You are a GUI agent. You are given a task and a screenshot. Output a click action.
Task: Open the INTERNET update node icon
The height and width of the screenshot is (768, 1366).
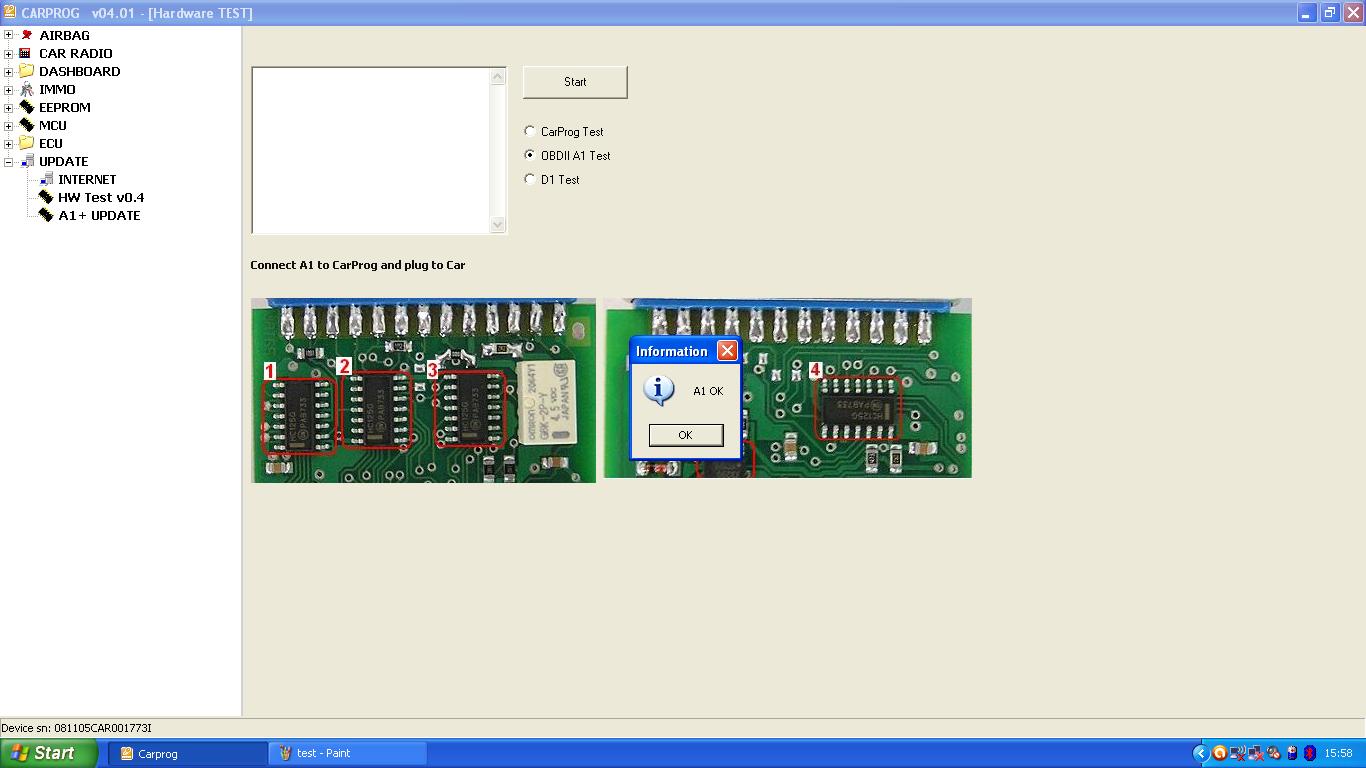point(46,179)
